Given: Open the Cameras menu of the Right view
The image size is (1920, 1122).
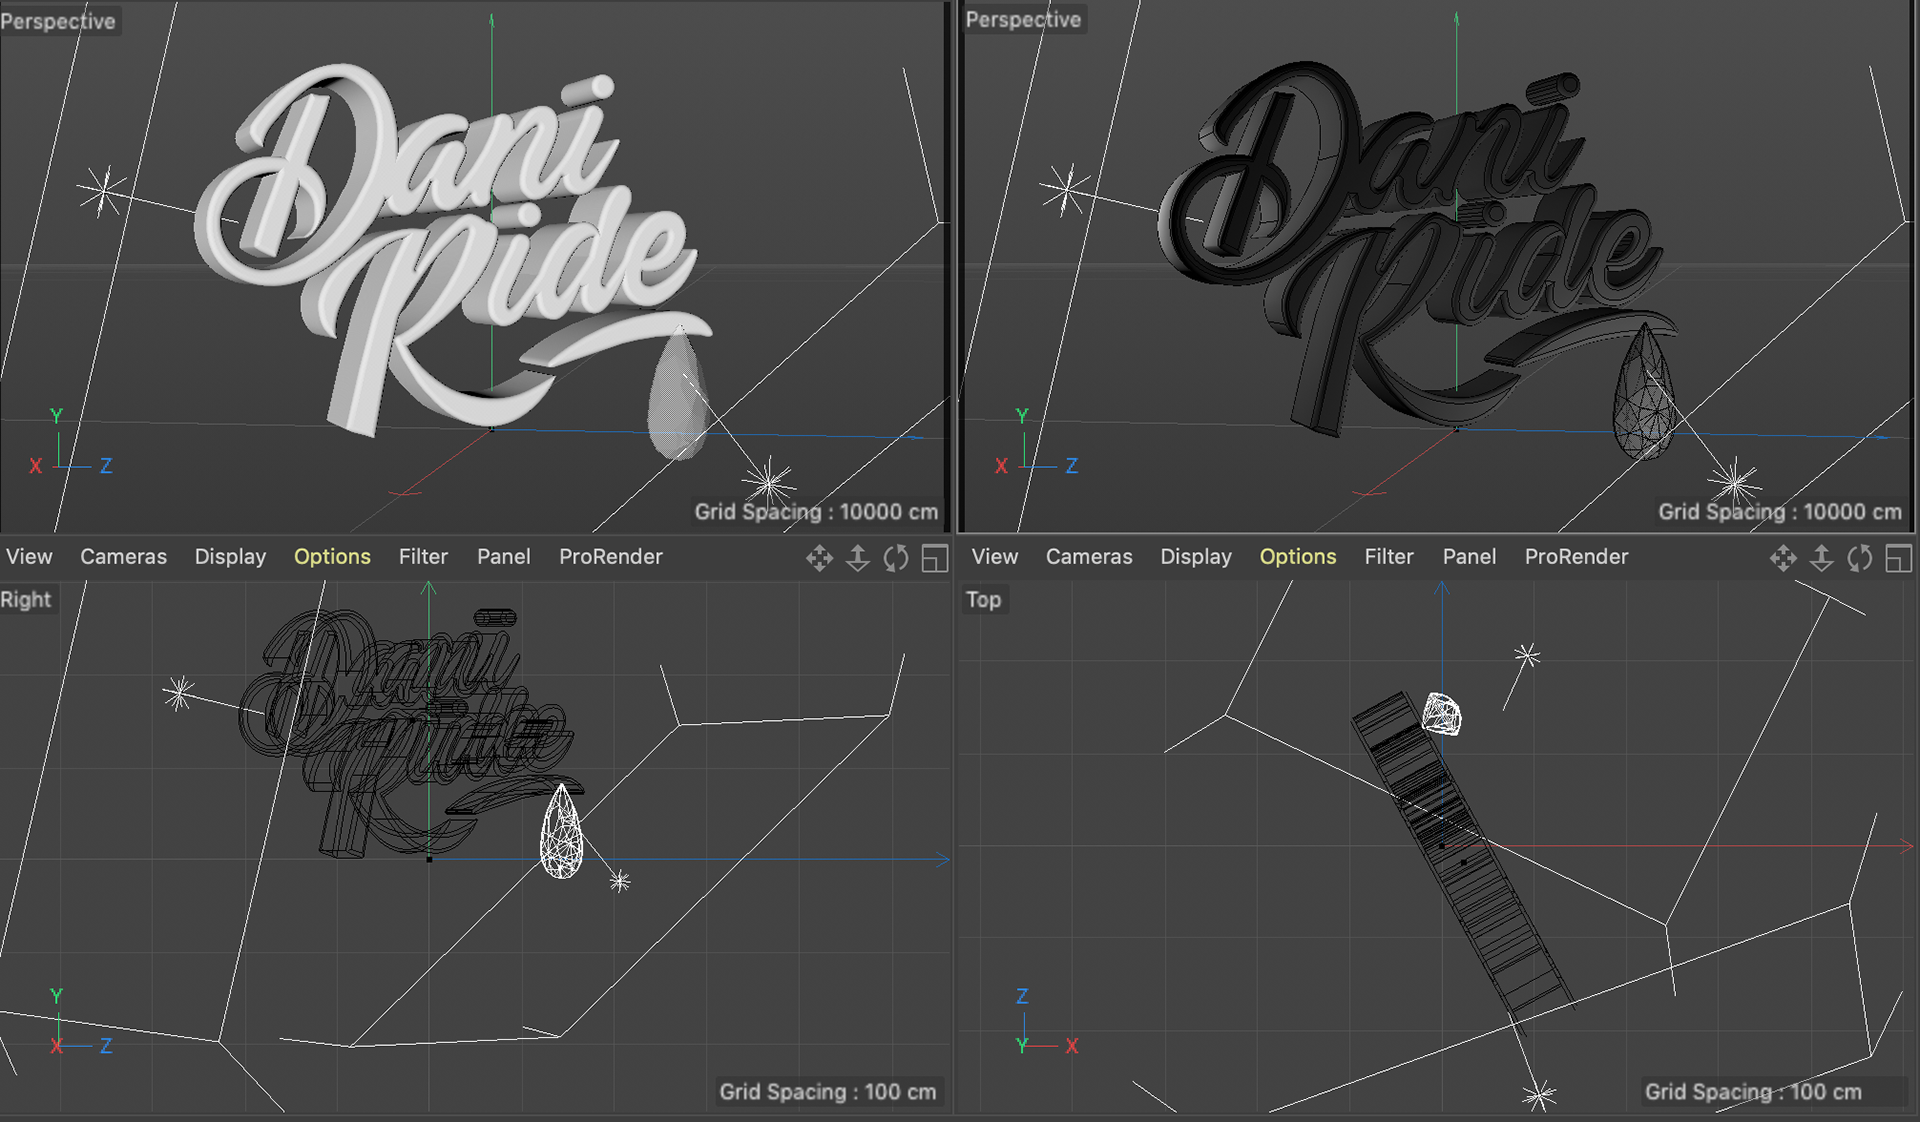Looking at the screenshot, I should (x=123, y=557).
